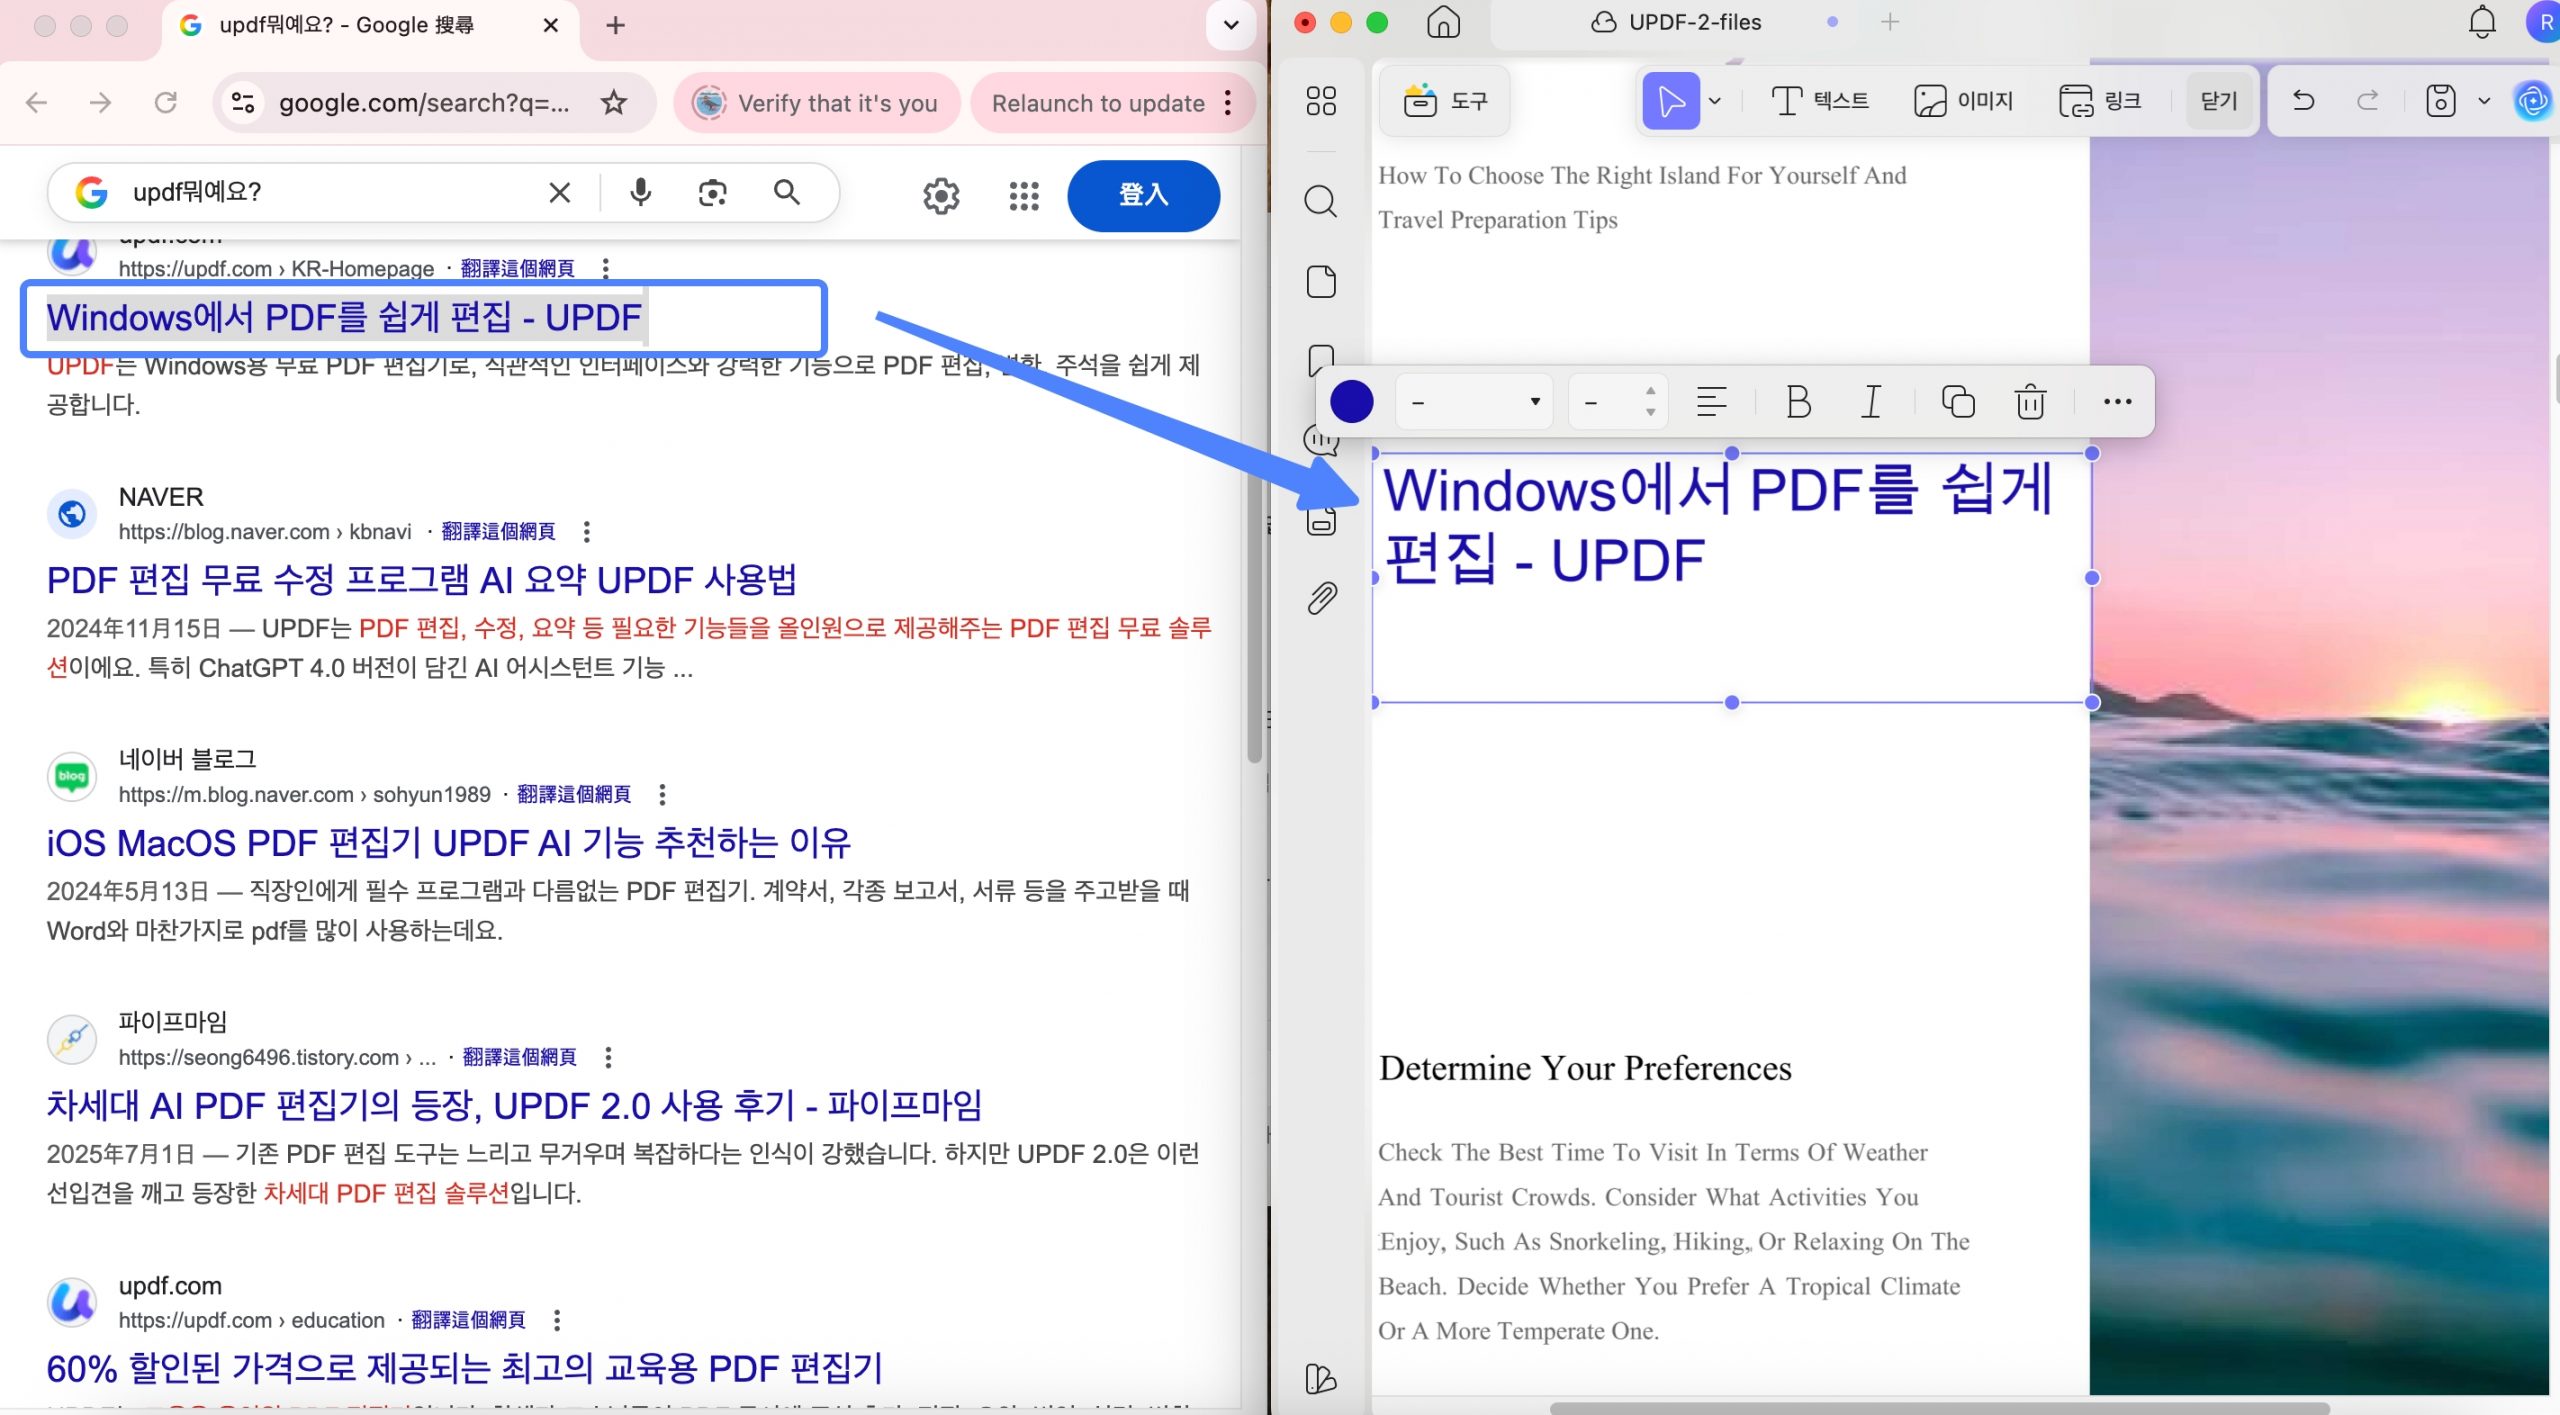This screenshot has height=1415, width=2560.
Task: Select the arrow pointer tool in UPDF toolbar
Action: click(1670, 101)
